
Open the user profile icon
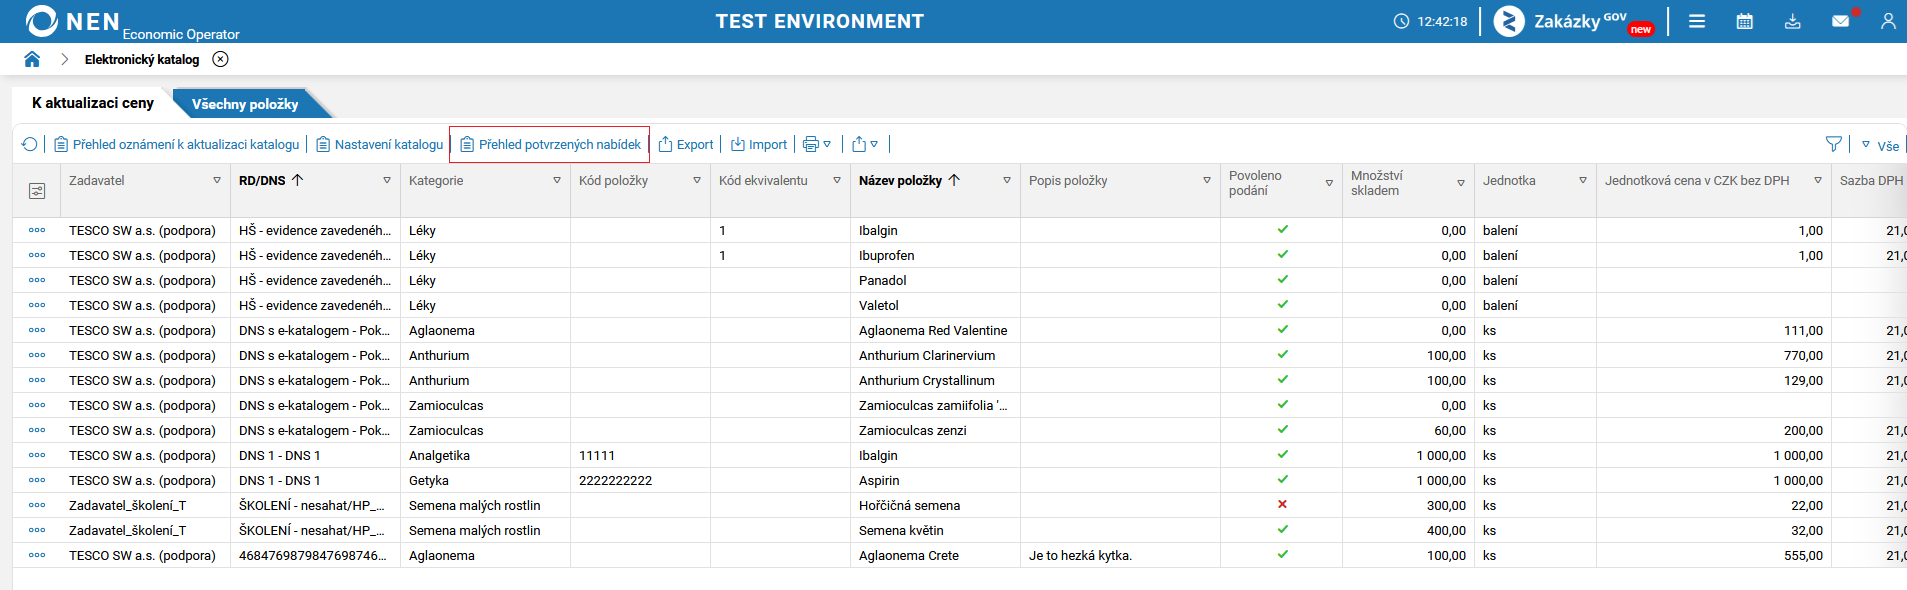coord(1888,21)
